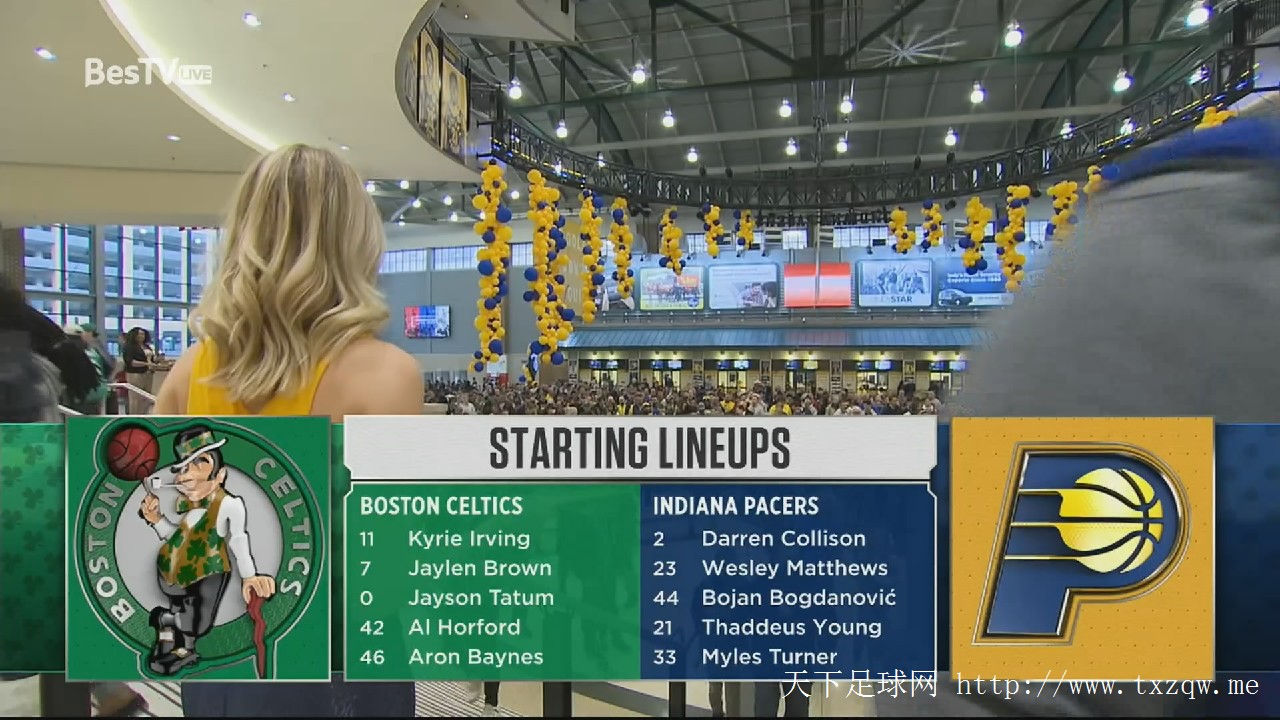Click the Boston Celtics leprechaun logo
The height and width of the screenshot is (720, 1280).
pos(198,548)
